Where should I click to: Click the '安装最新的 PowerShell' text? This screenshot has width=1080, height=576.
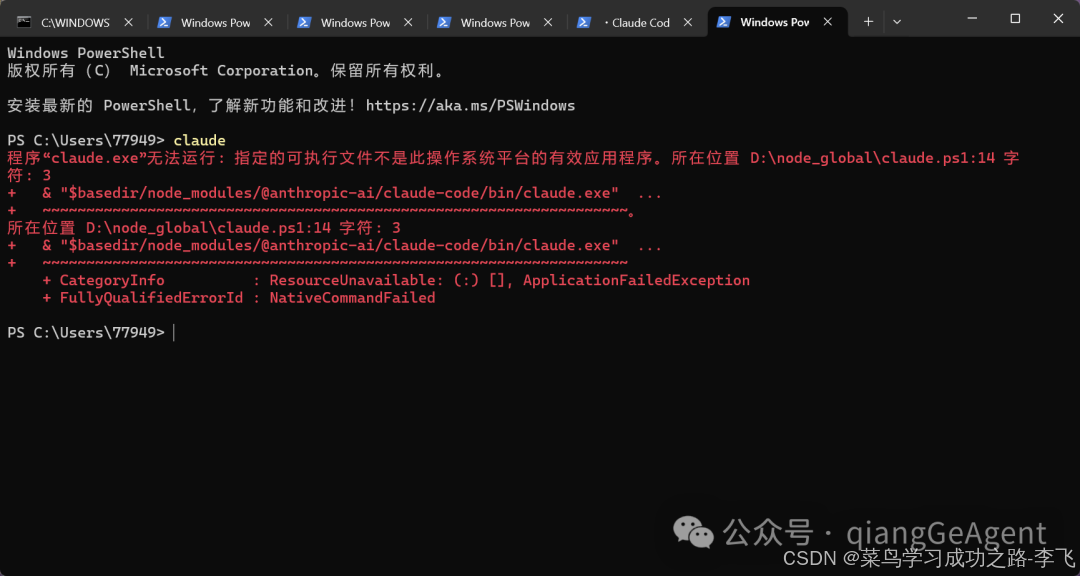[x=98, y=105]
